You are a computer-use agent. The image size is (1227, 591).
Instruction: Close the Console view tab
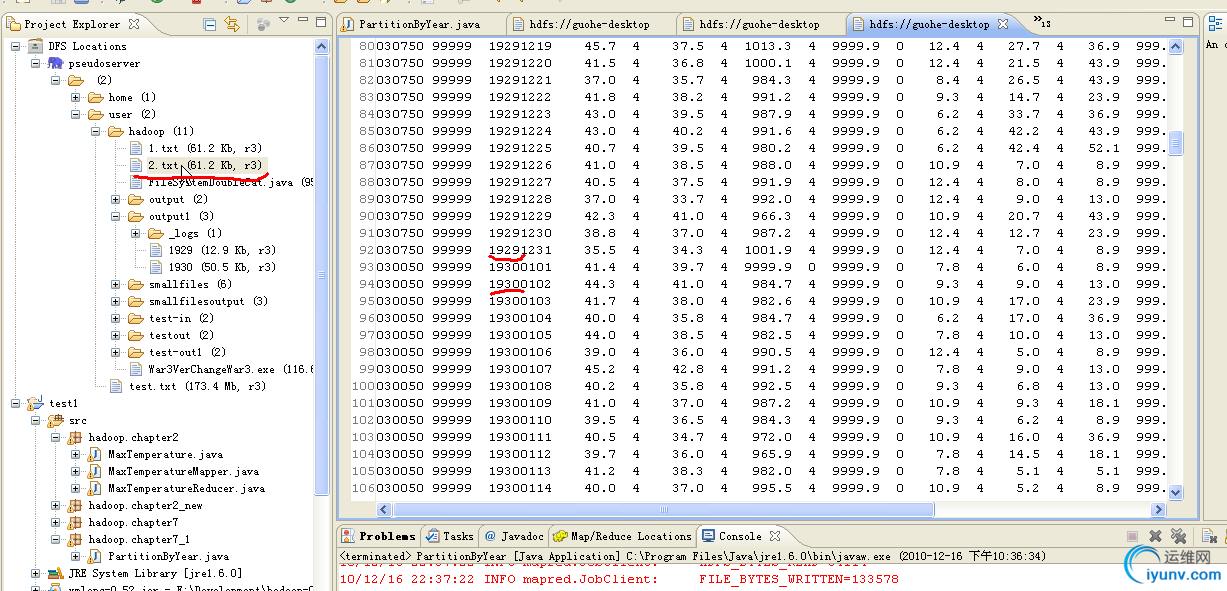[774, 536]
